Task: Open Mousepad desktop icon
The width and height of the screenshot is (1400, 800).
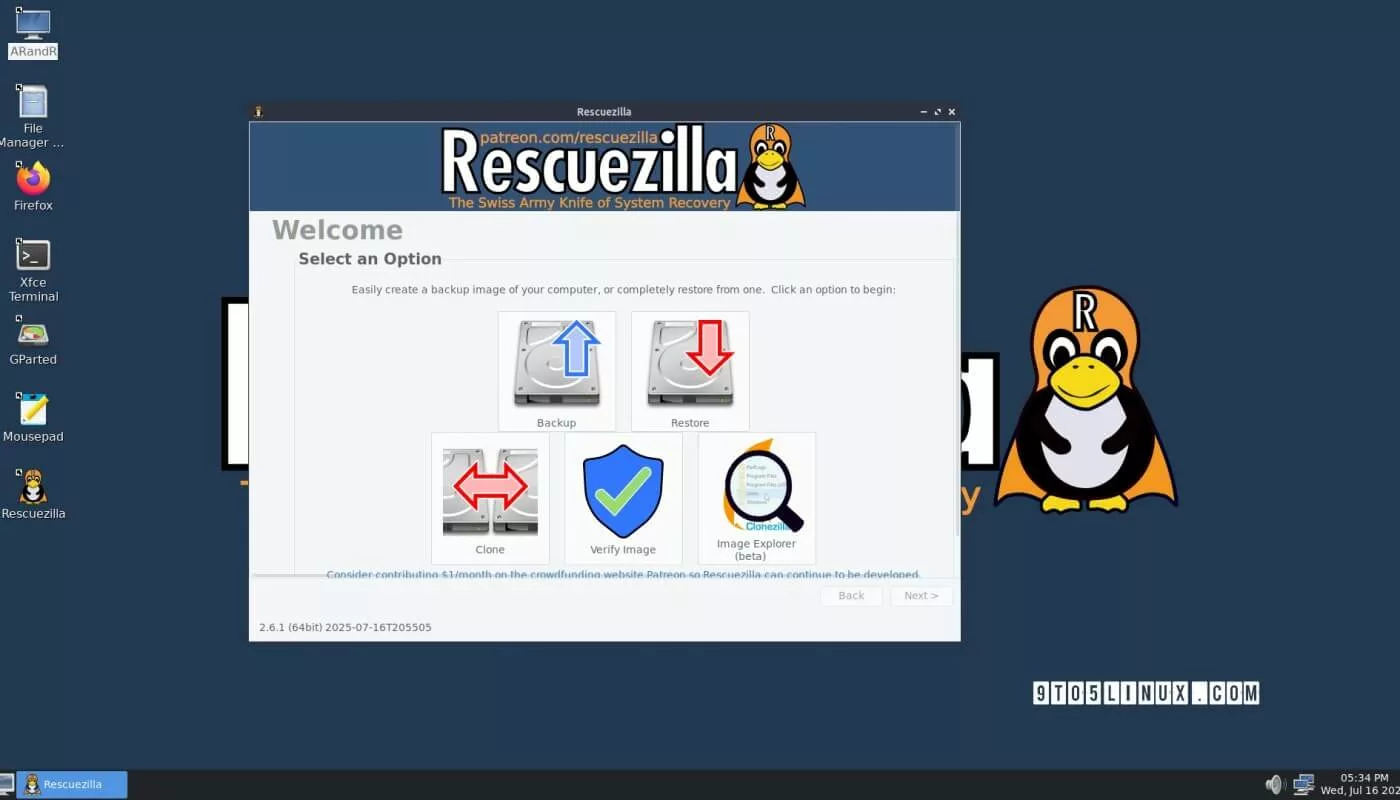Action: pyautogui.click(x=33, y=417)
